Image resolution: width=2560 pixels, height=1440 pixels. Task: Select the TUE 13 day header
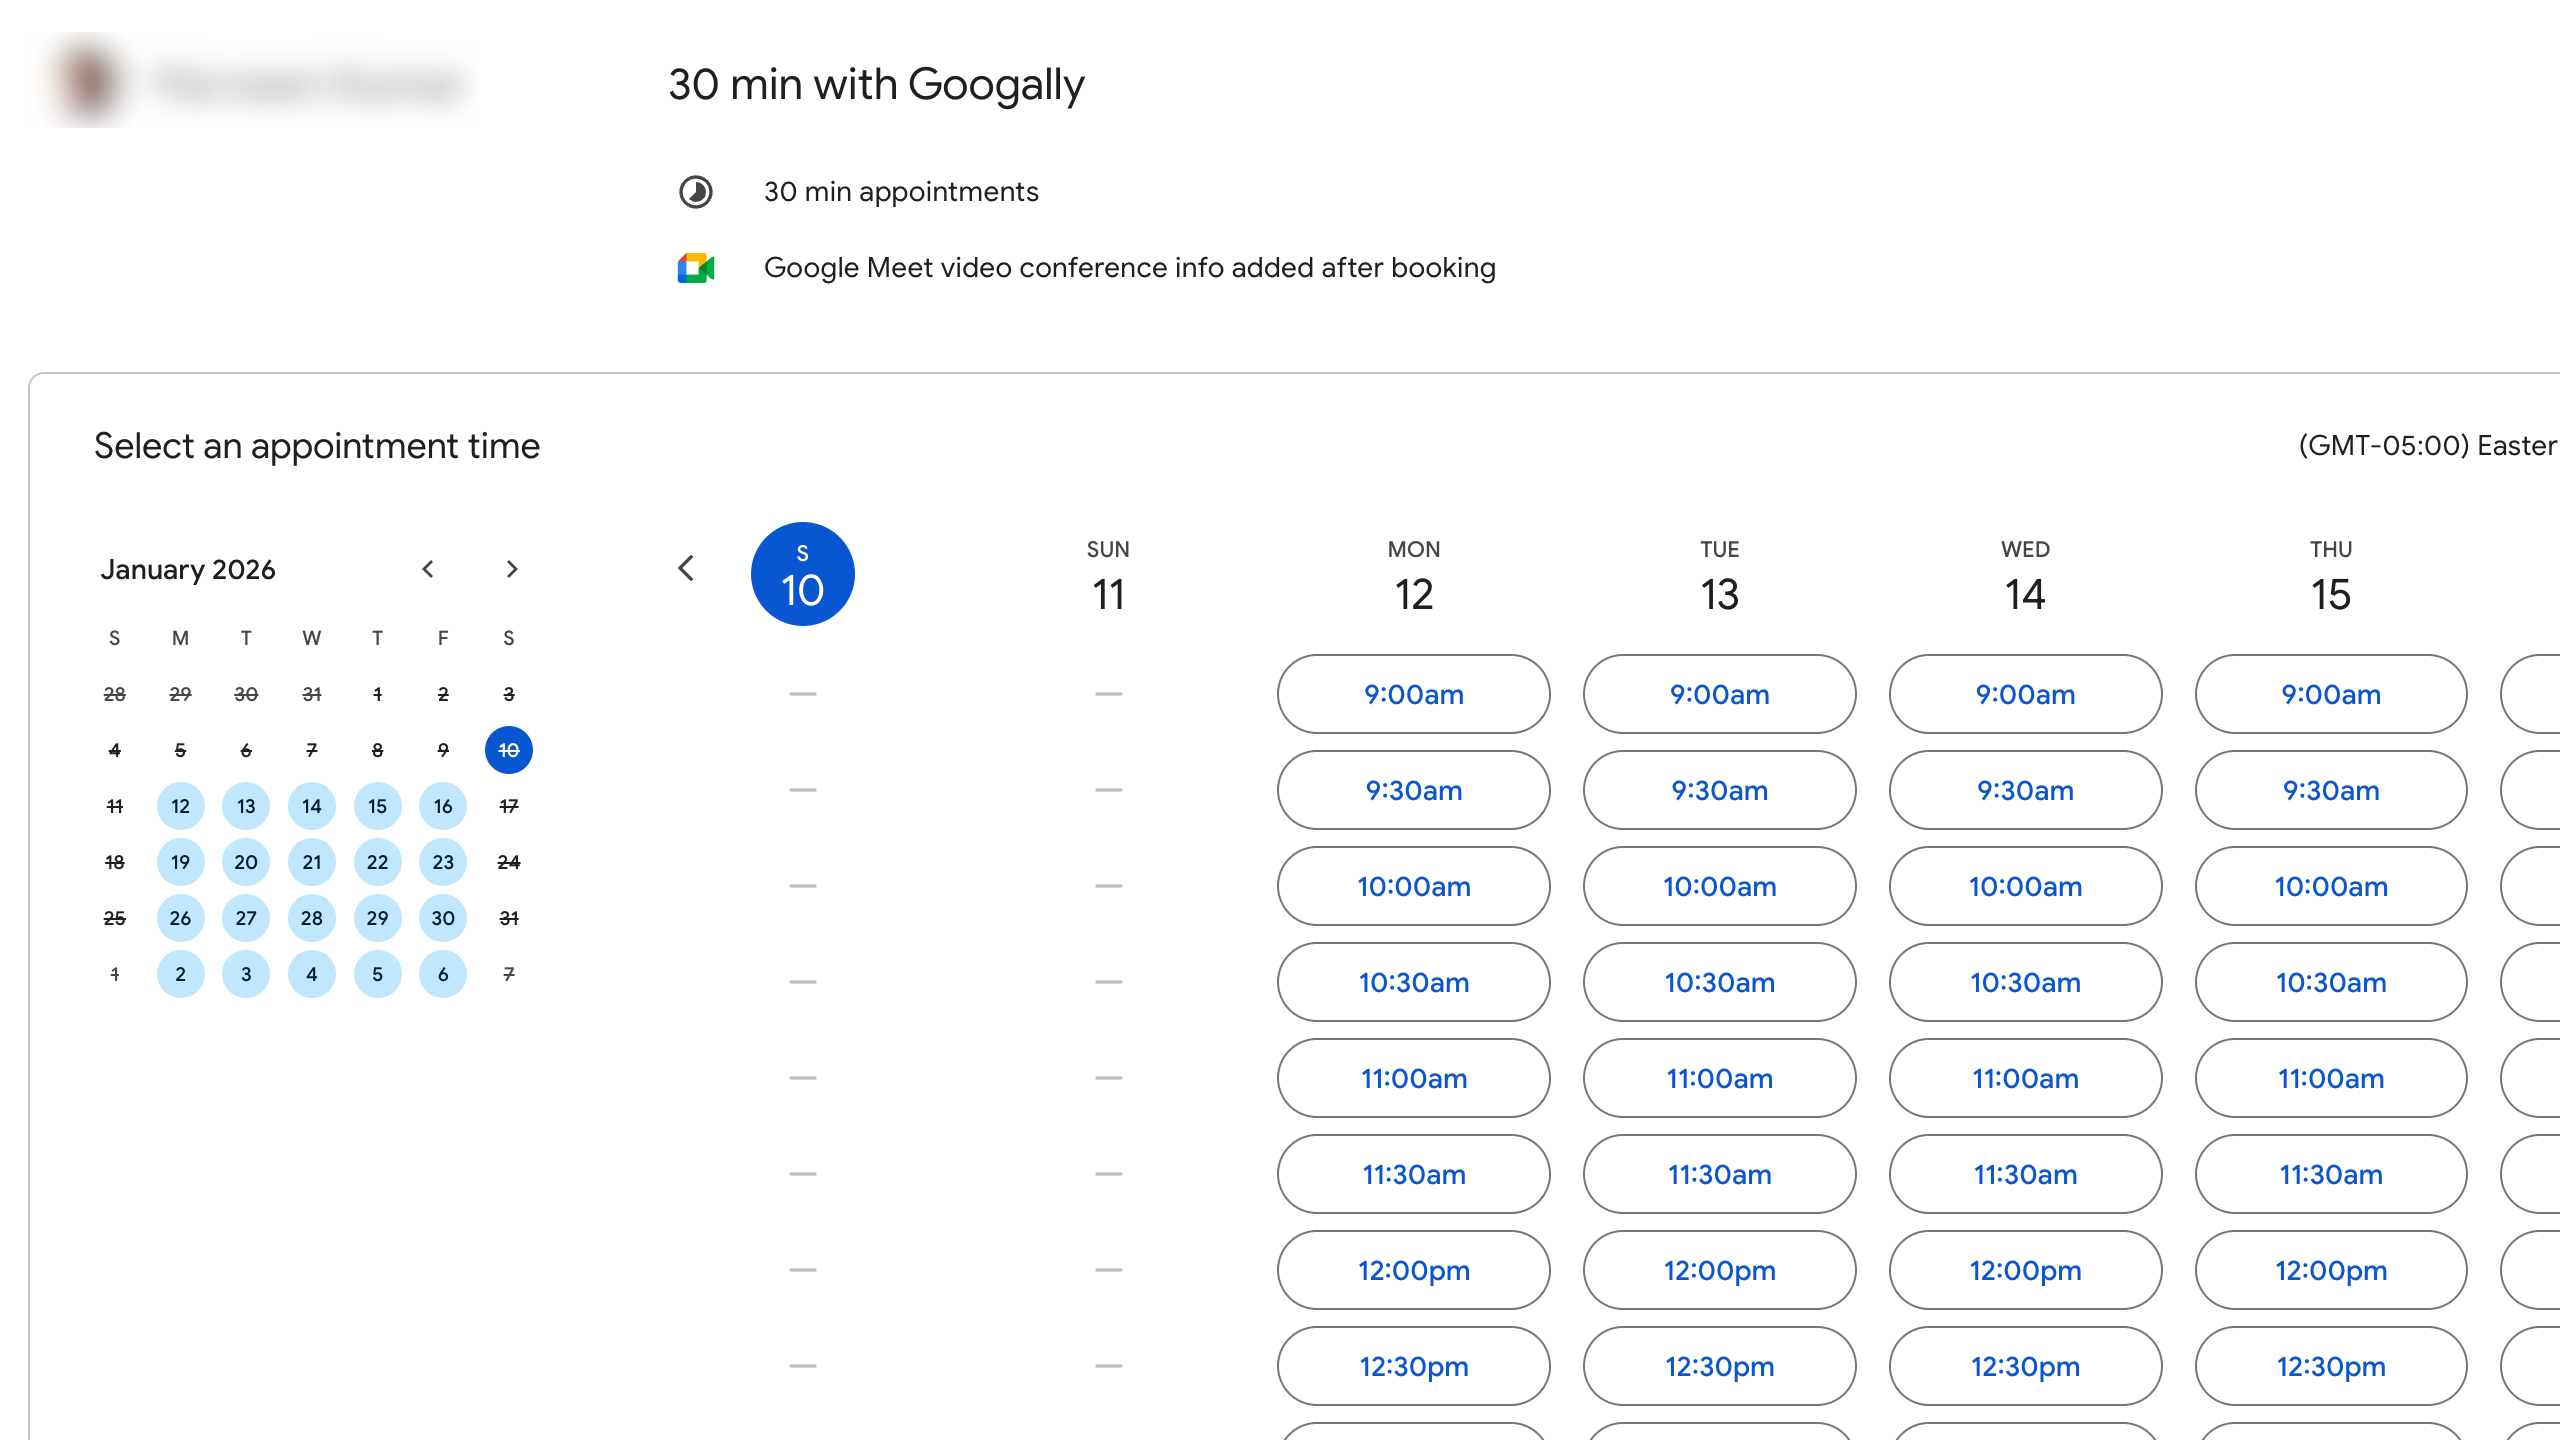(1719, 580)
